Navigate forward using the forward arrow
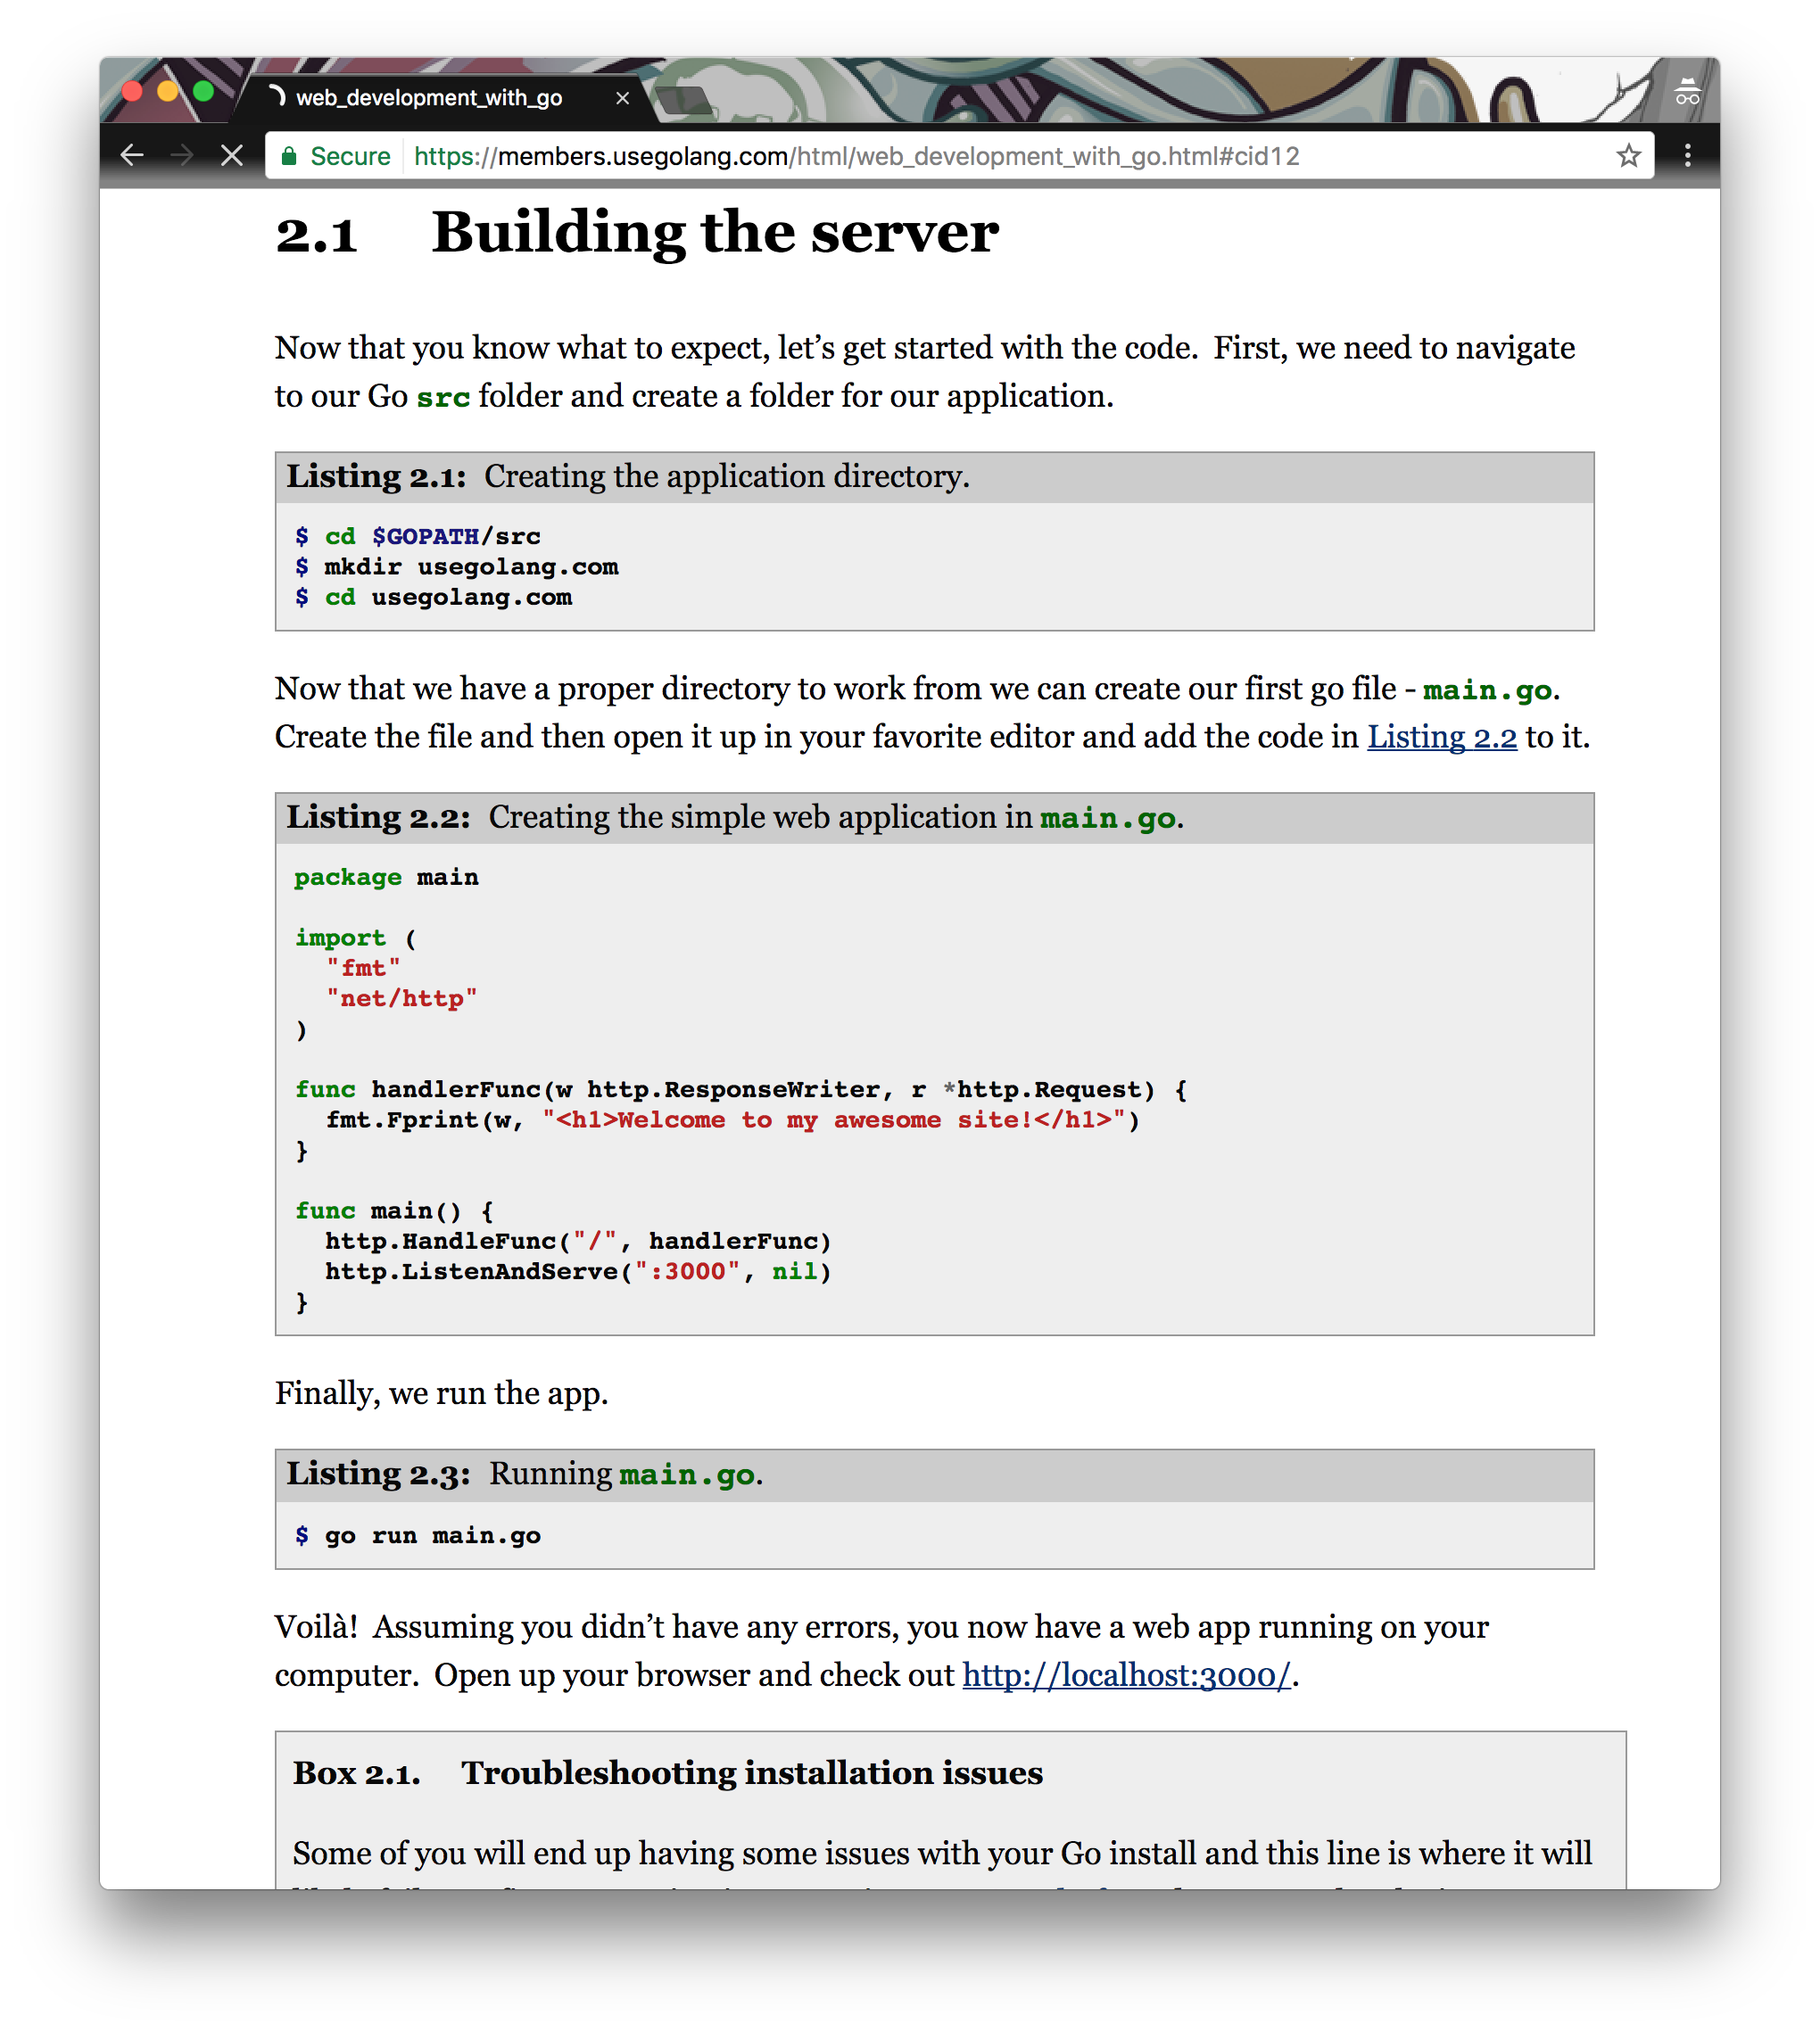The width and height of the screenshot is (1820, 2032). click(182, 156)
